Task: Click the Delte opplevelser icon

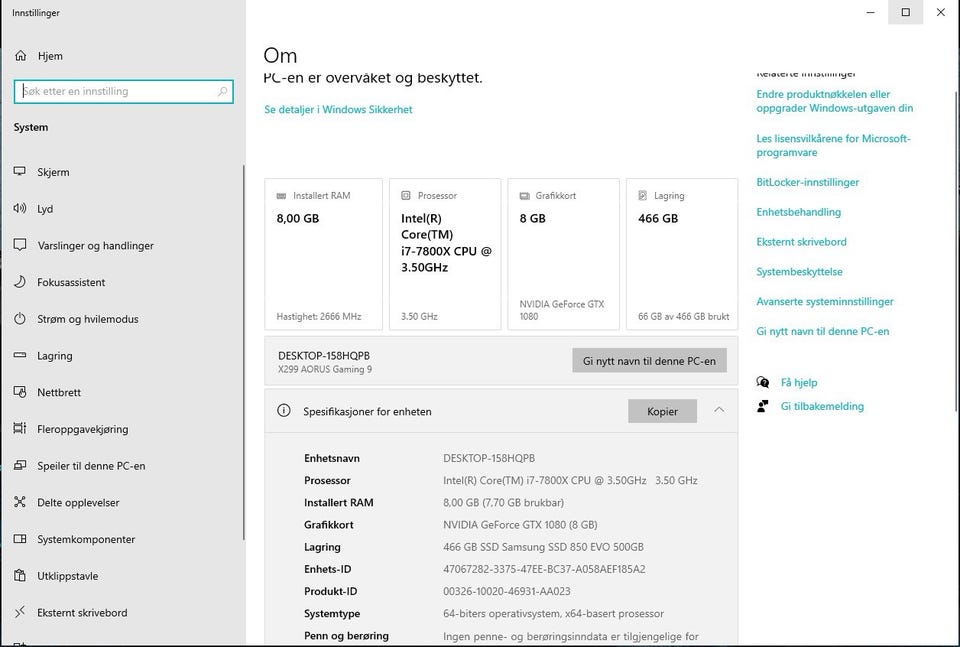Action: pos(20,502)
